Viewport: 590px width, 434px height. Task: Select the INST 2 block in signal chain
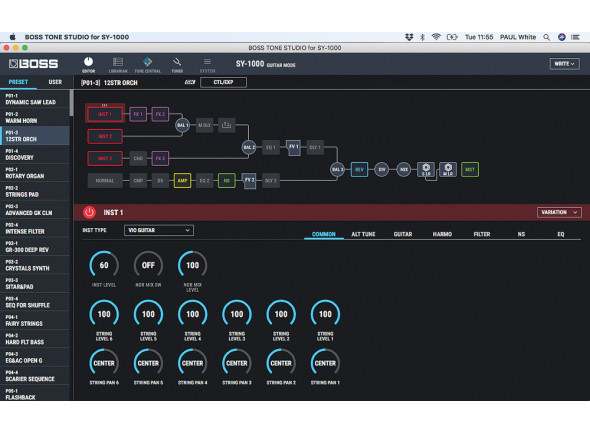[105, 136]
